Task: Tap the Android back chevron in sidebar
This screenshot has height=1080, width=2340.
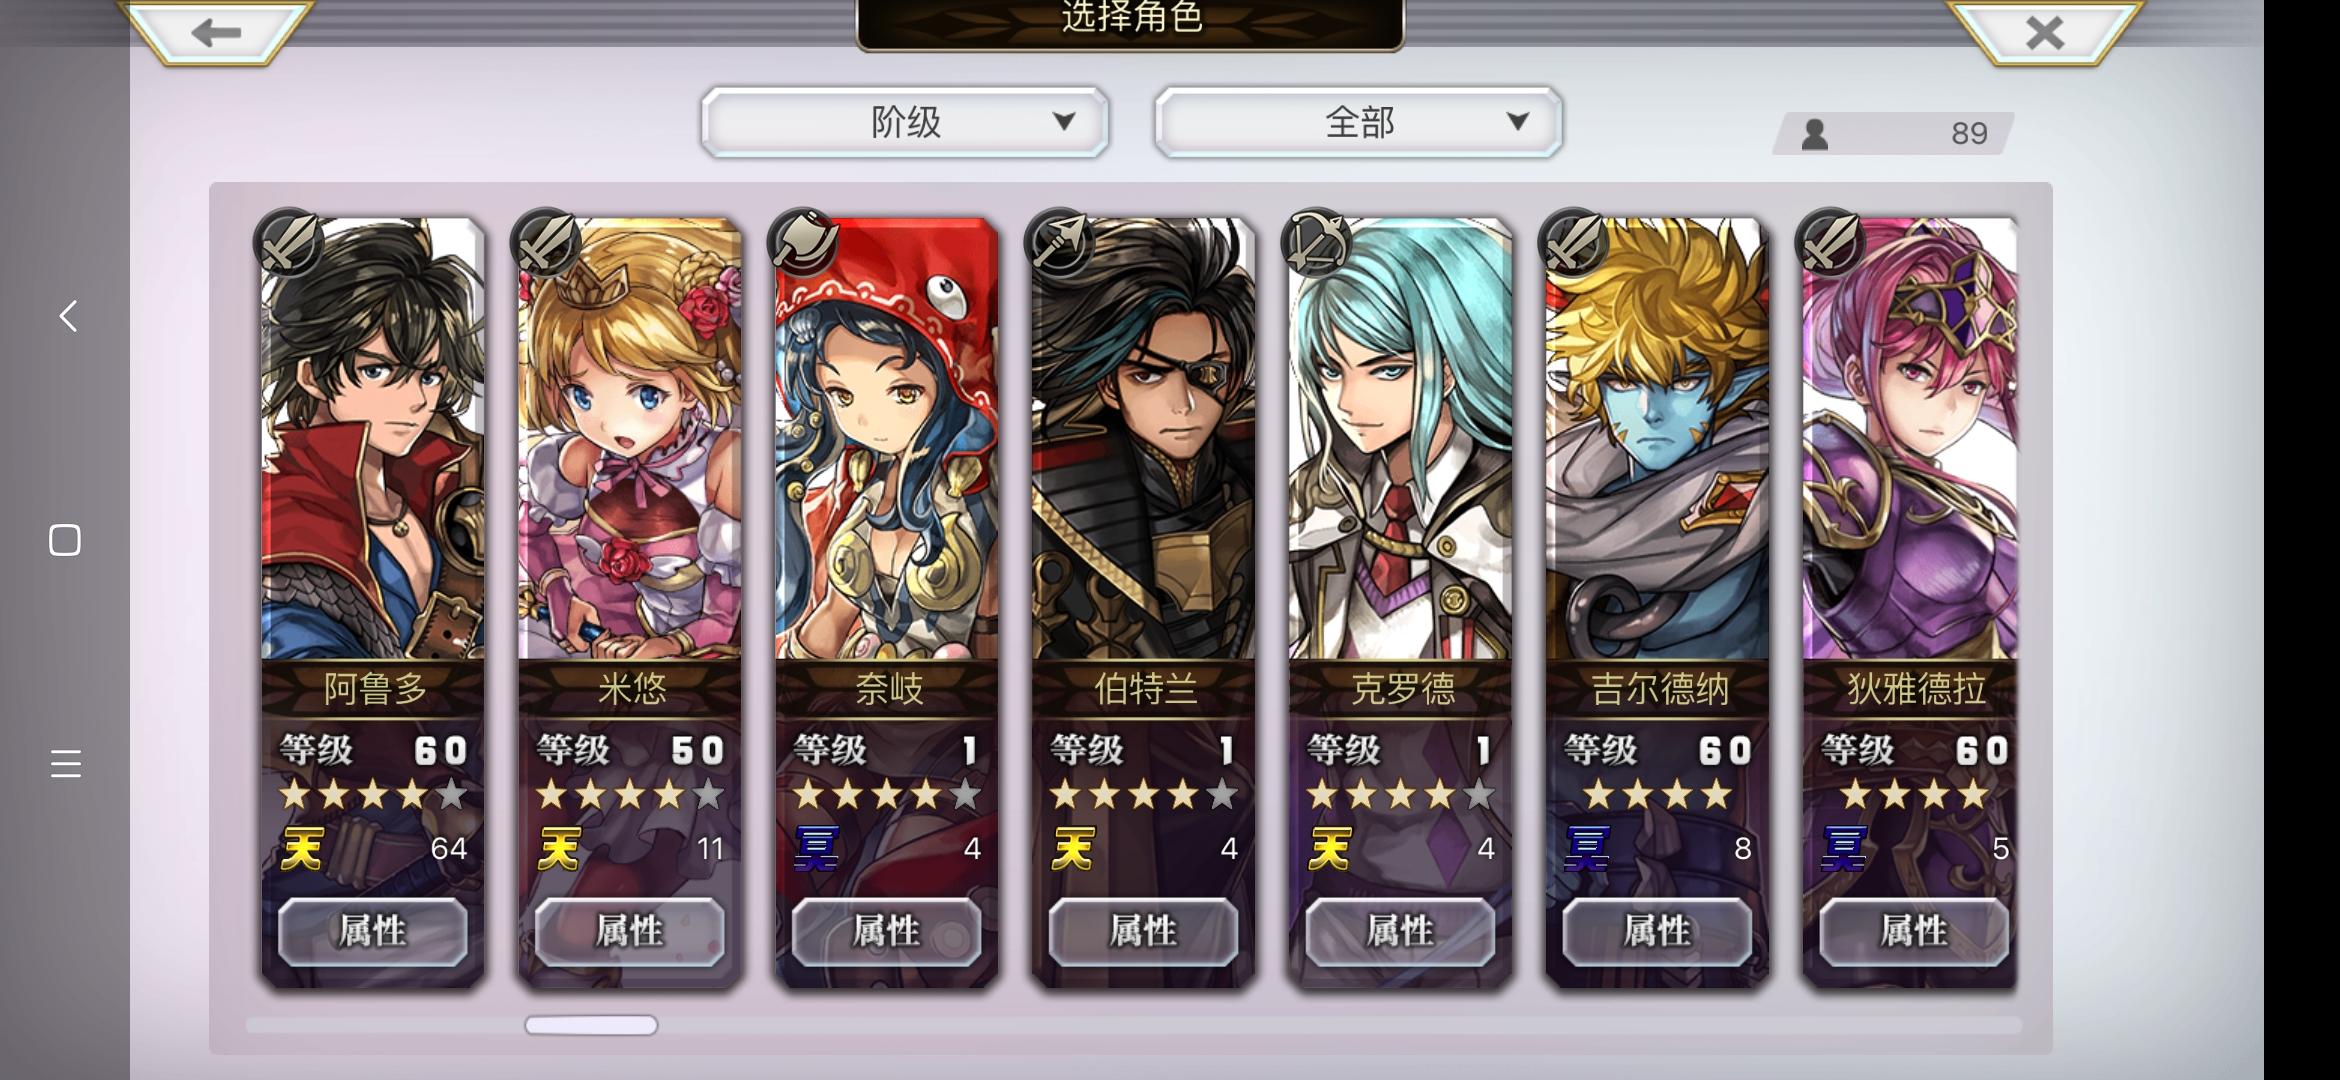Action: pos(68,316)
